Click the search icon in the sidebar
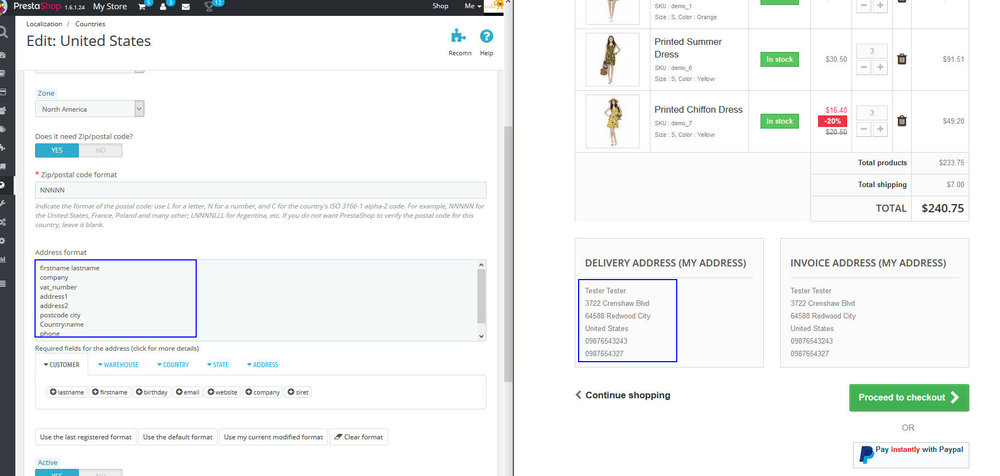 pyautogui.click(x=4, y=32)
